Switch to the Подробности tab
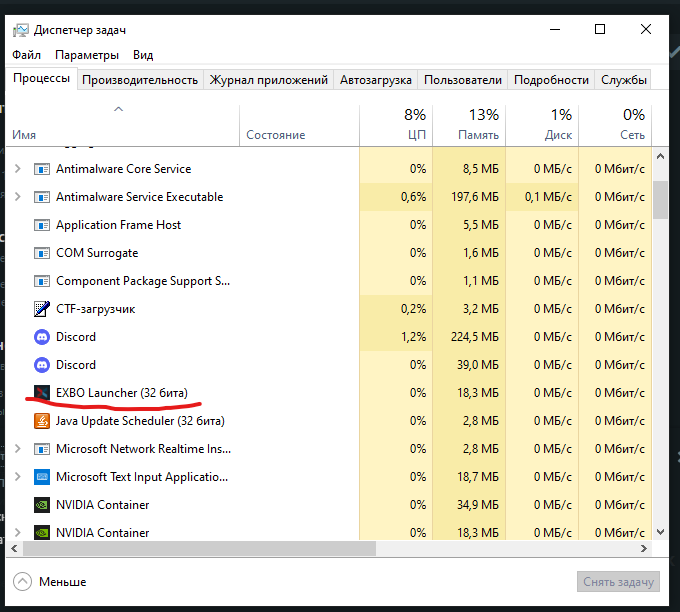 point(551,80)
